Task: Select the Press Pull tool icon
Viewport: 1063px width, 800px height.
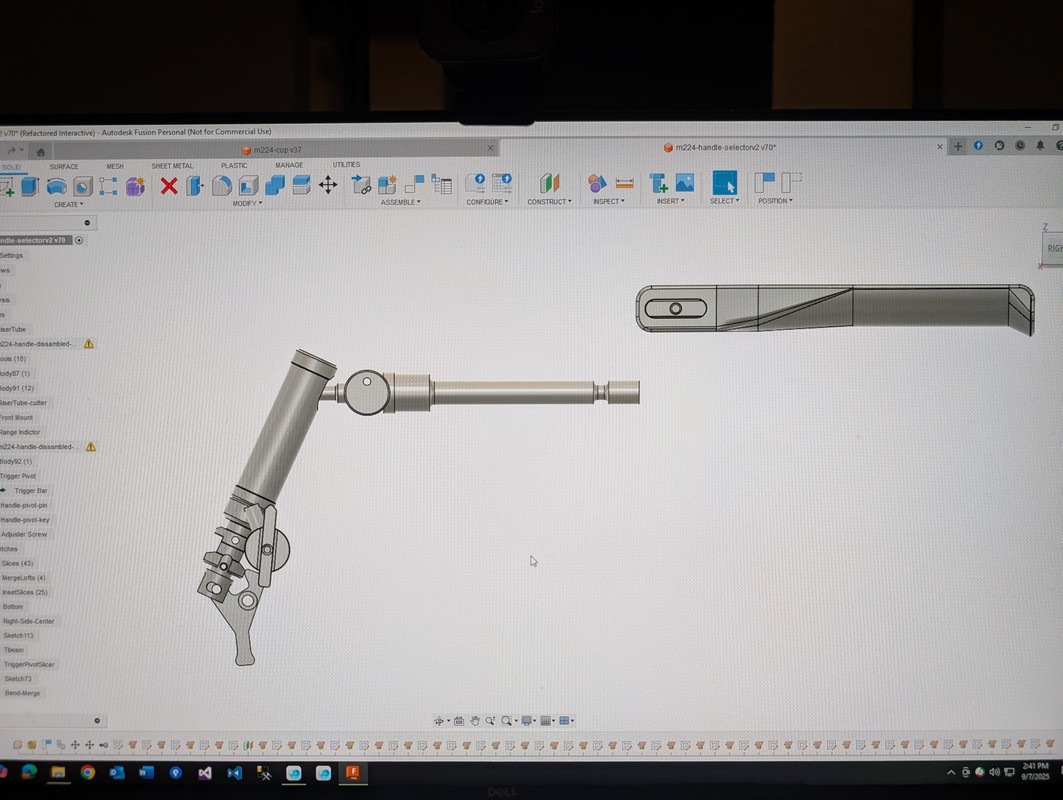Action: [195, 186]
